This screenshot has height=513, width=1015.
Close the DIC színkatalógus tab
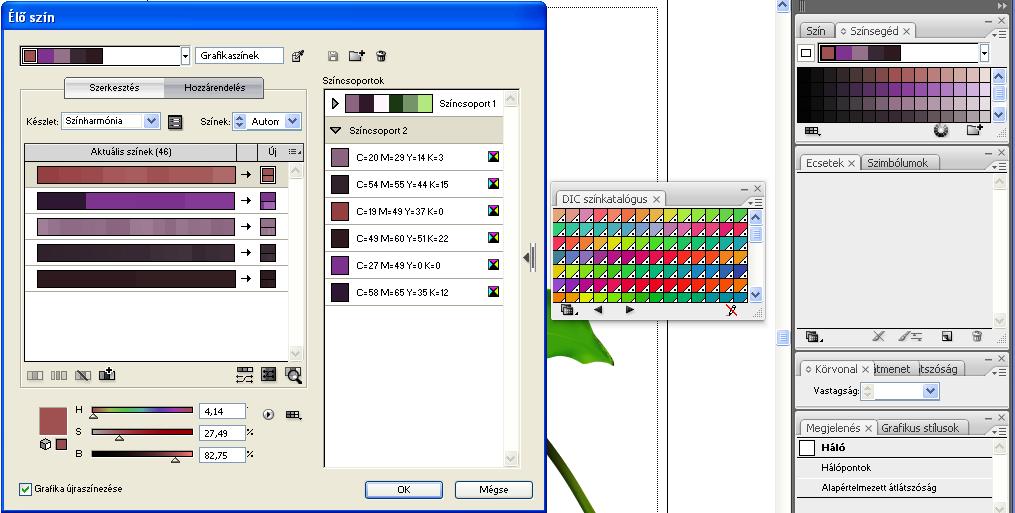tap(656, 200)
